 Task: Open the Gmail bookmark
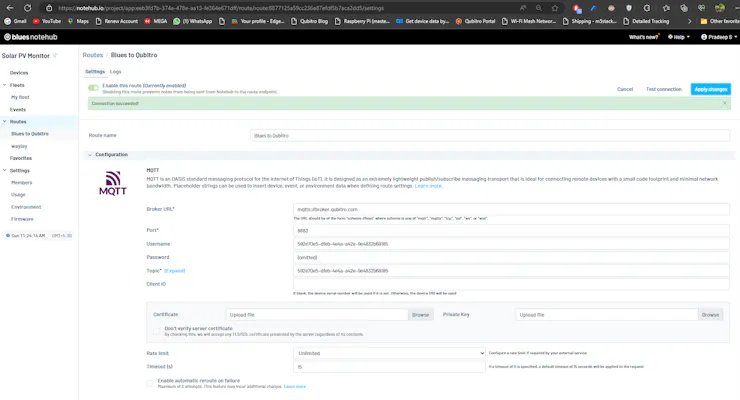[x=15, y=21]
